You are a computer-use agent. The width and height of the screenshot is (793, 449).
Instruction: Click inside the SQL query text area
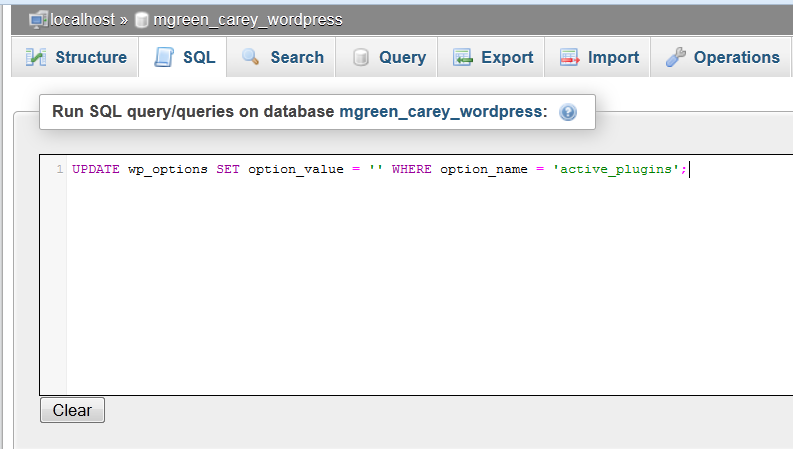pyautogui.click(x=400, y=280)
